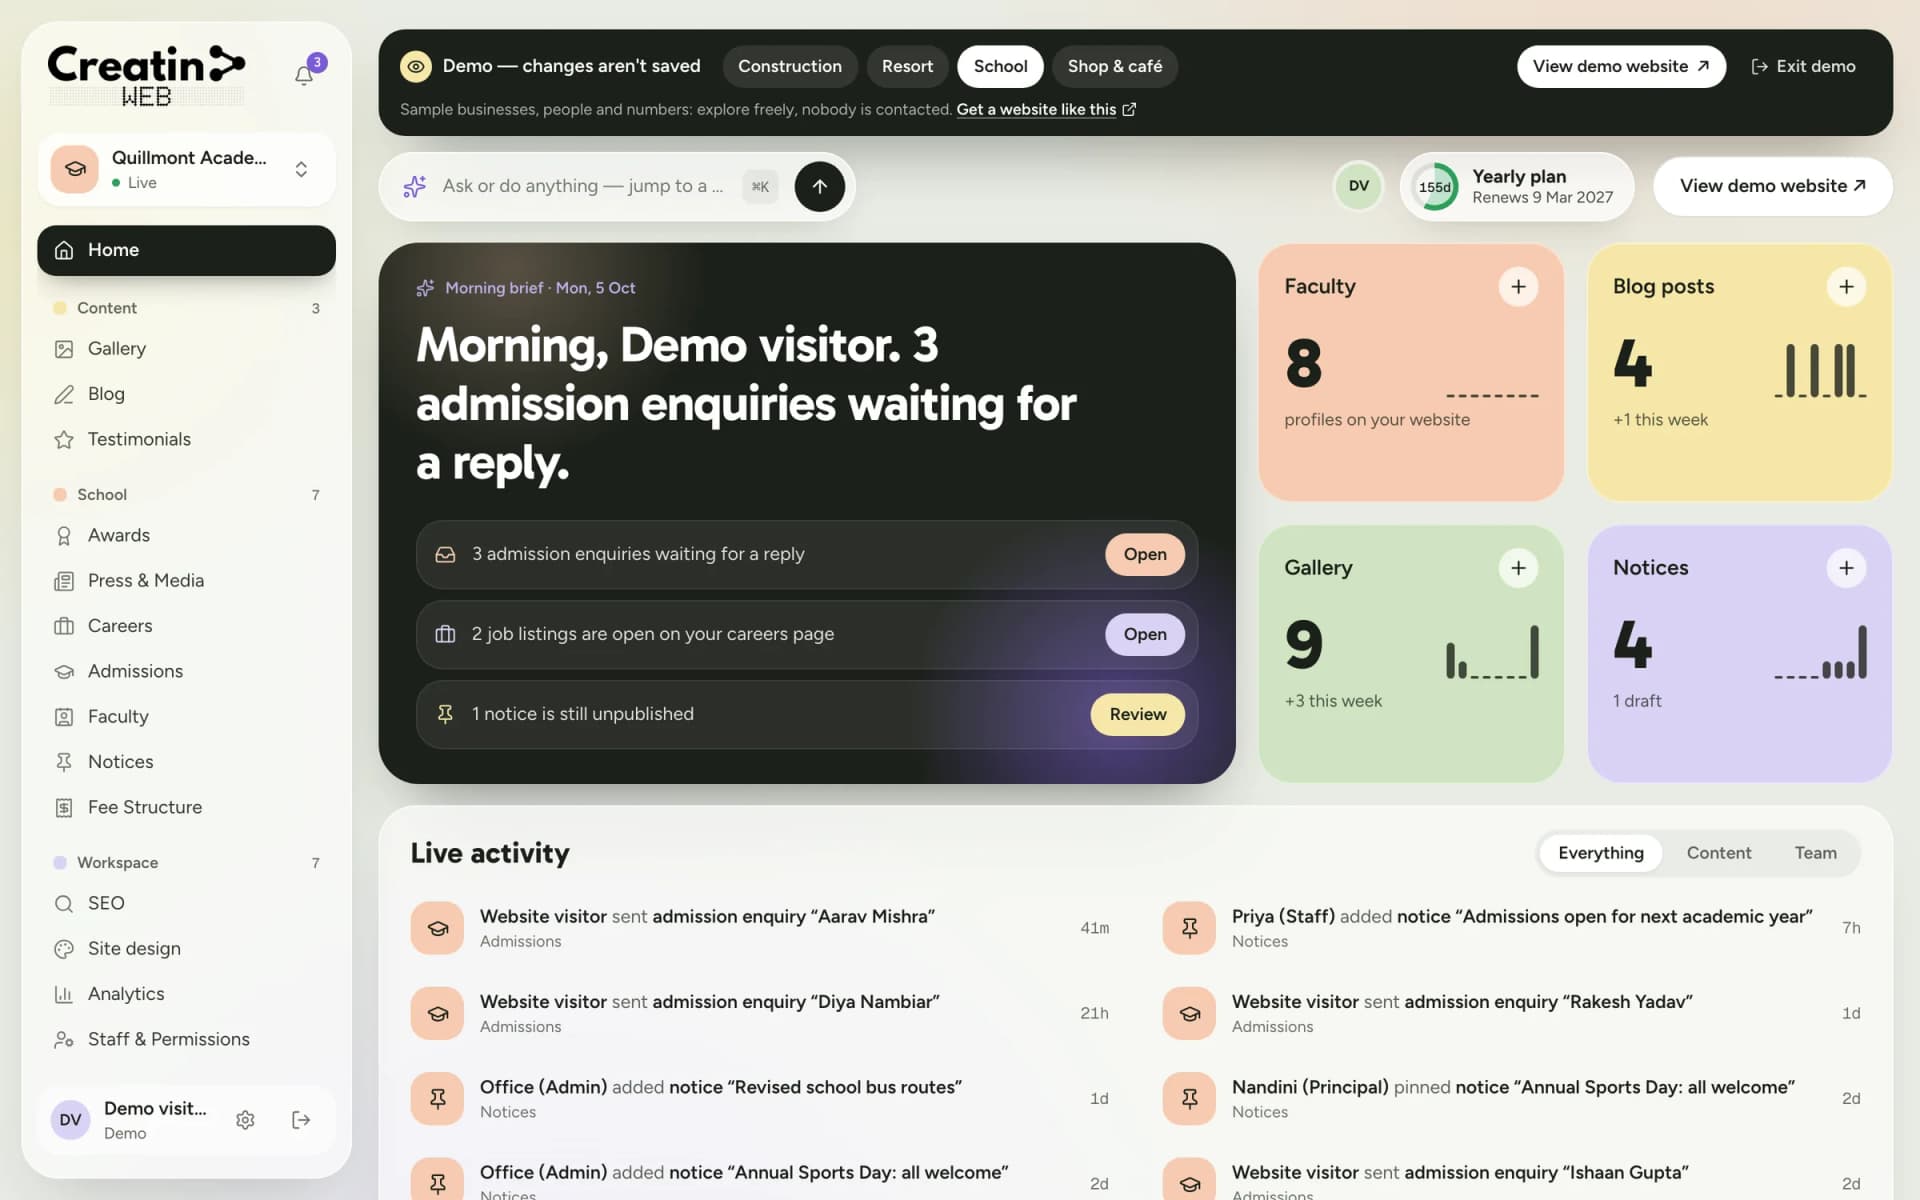
Task: Click the demo mode eye icon
Action: [x=416, y=66]
